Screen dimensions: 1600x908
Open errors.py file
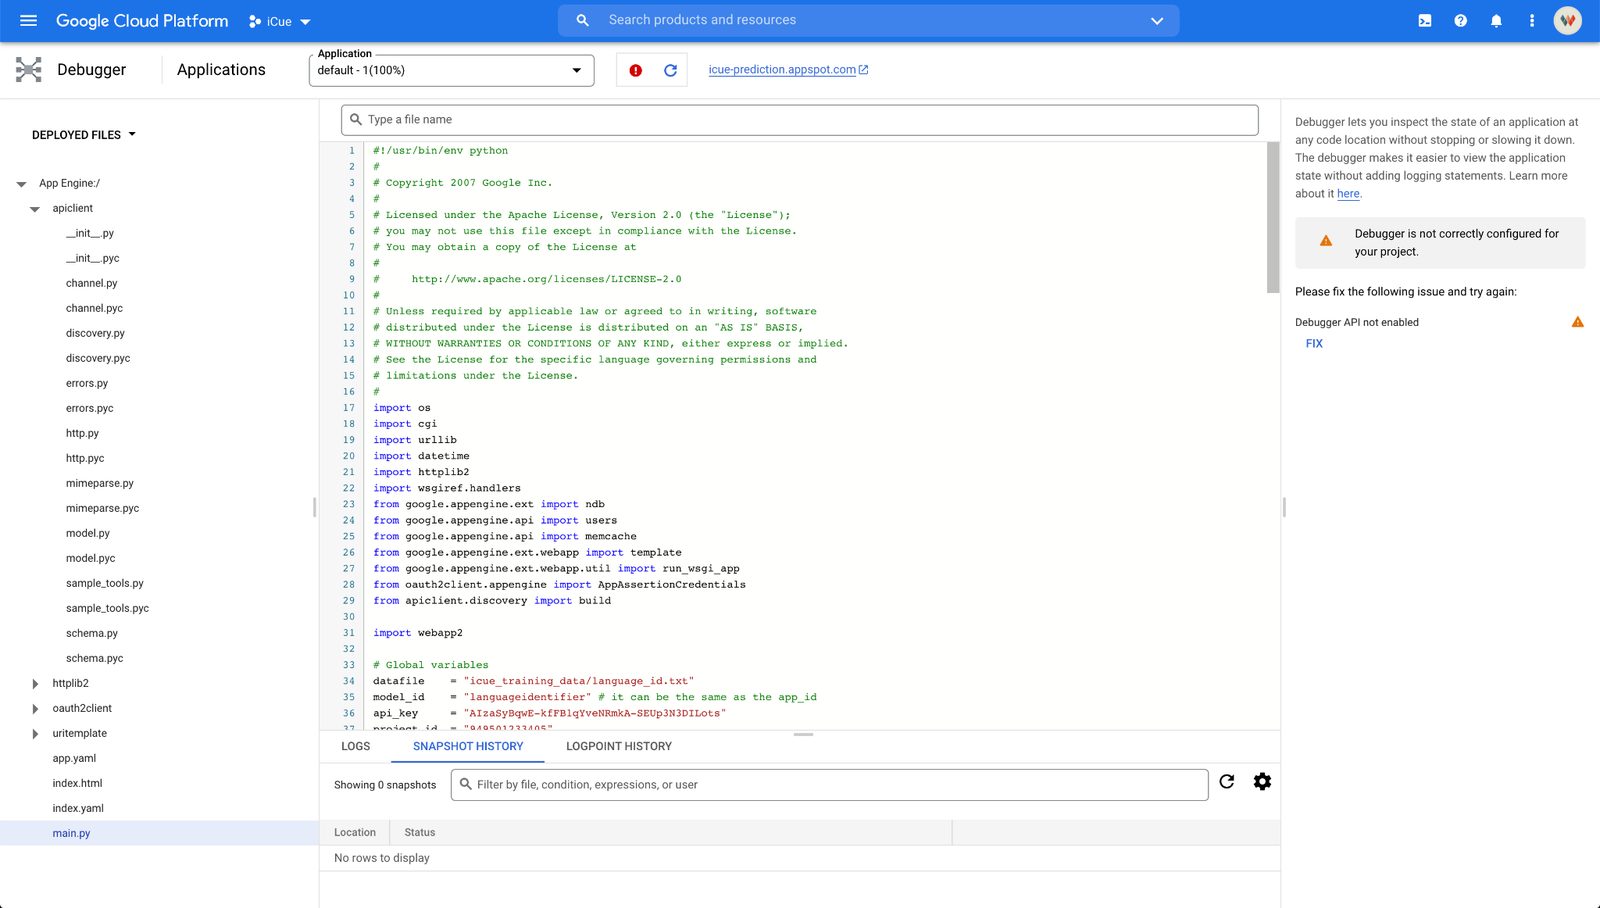coord(87,383)
